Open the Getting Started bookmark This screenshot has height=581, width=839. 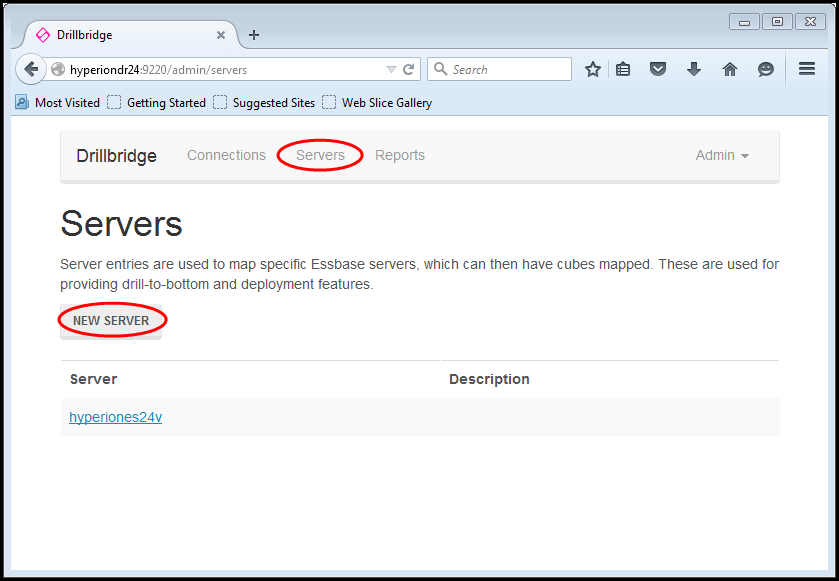(x=156, y=103)
